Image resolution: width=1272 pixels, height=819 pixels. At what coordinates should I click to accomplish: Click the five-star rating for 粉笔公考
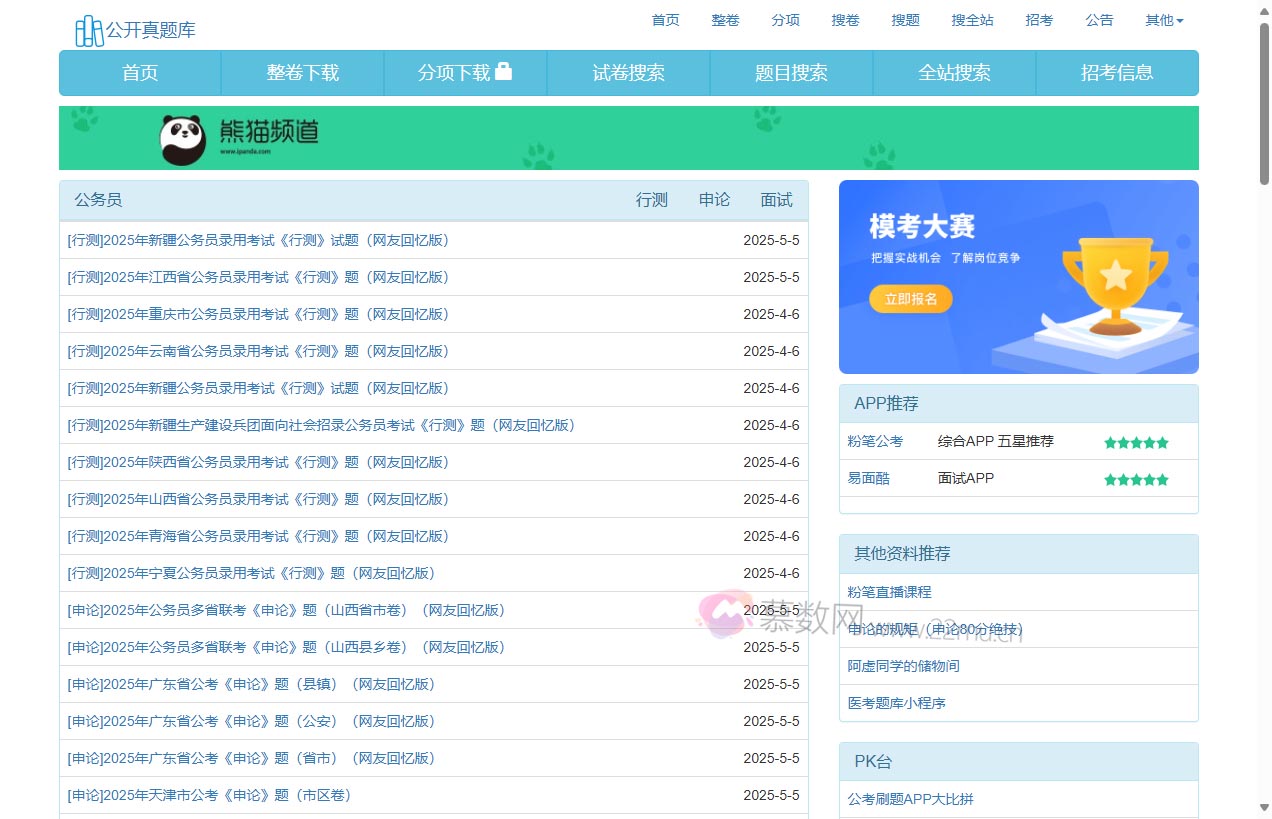pos(1136,443)
